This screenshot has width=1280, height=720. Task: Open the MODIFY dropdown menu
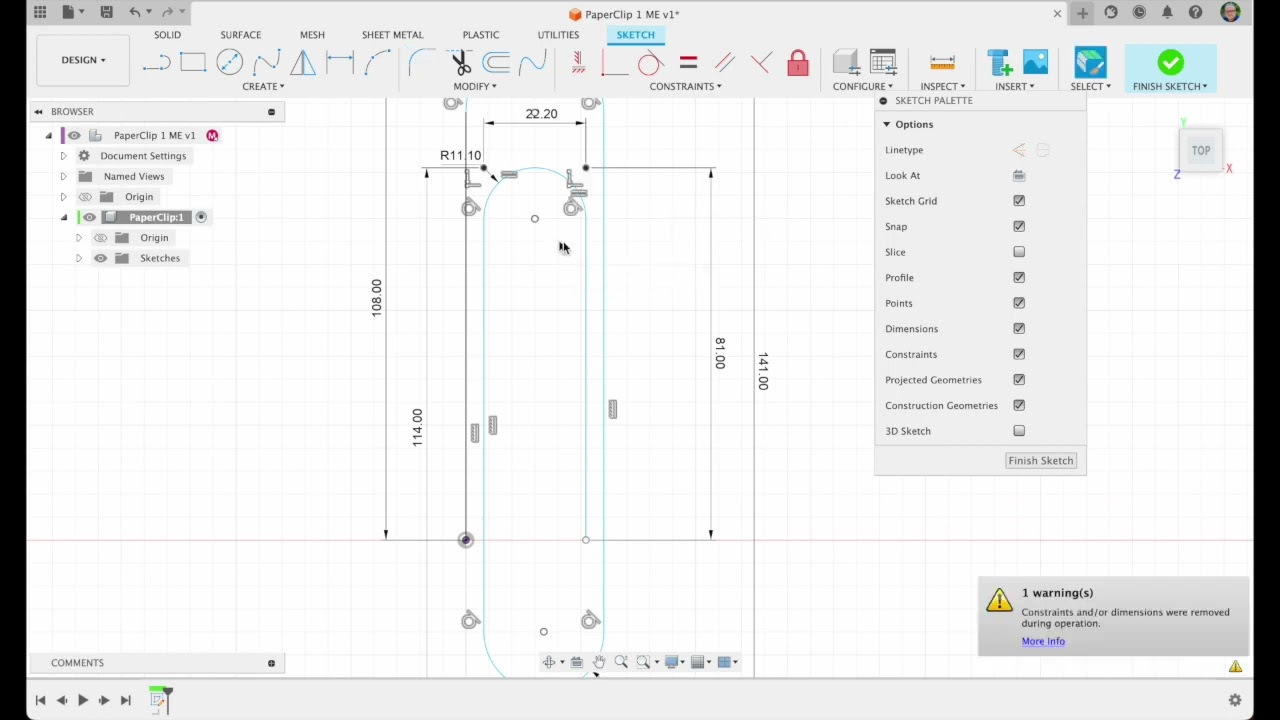click(x=475, y=86)
